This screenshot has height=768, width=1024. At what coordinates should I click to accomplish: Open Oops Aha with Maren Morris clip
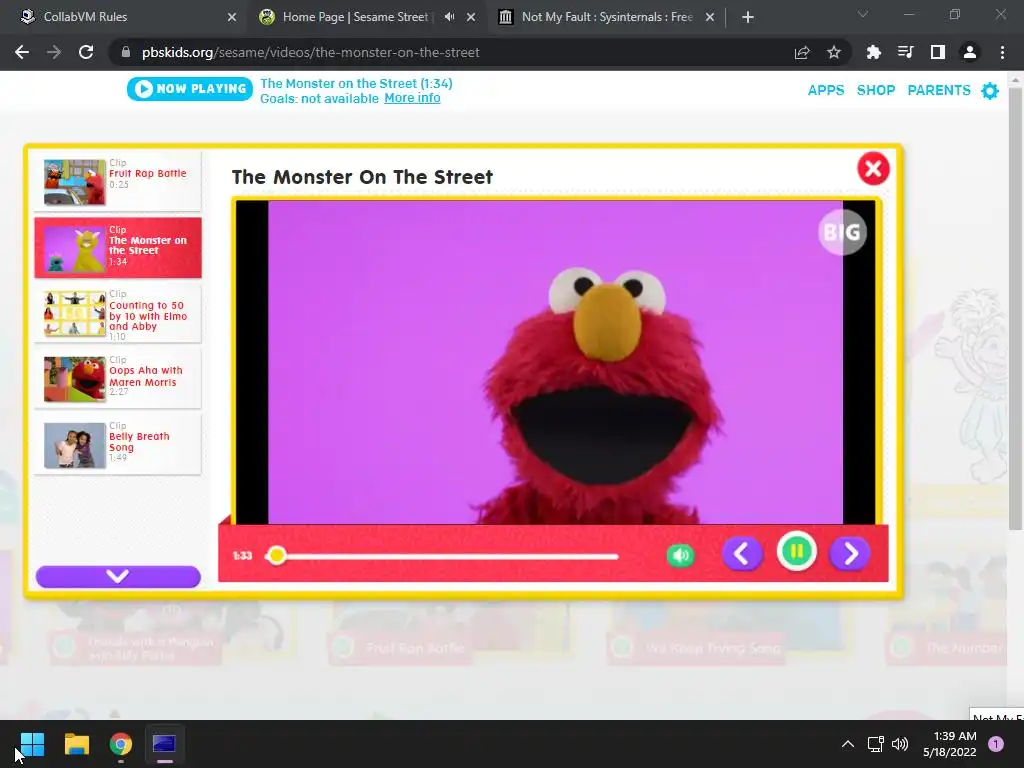tap(118, 379)
